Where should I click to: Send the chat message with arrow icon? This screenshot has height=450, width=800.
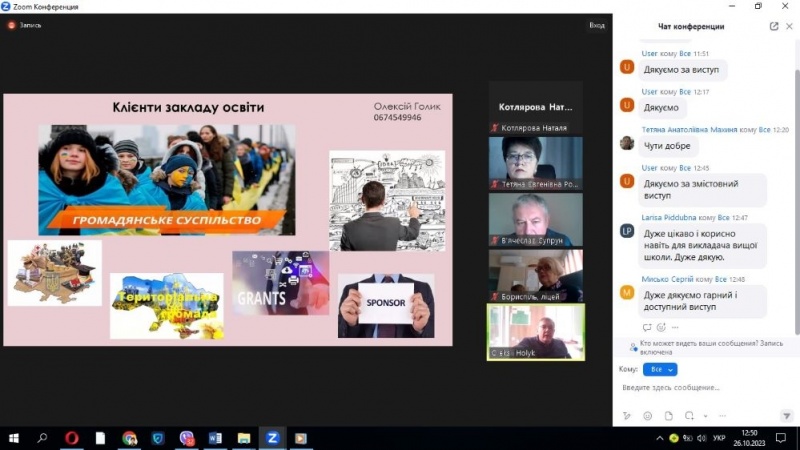coord(787,415)
